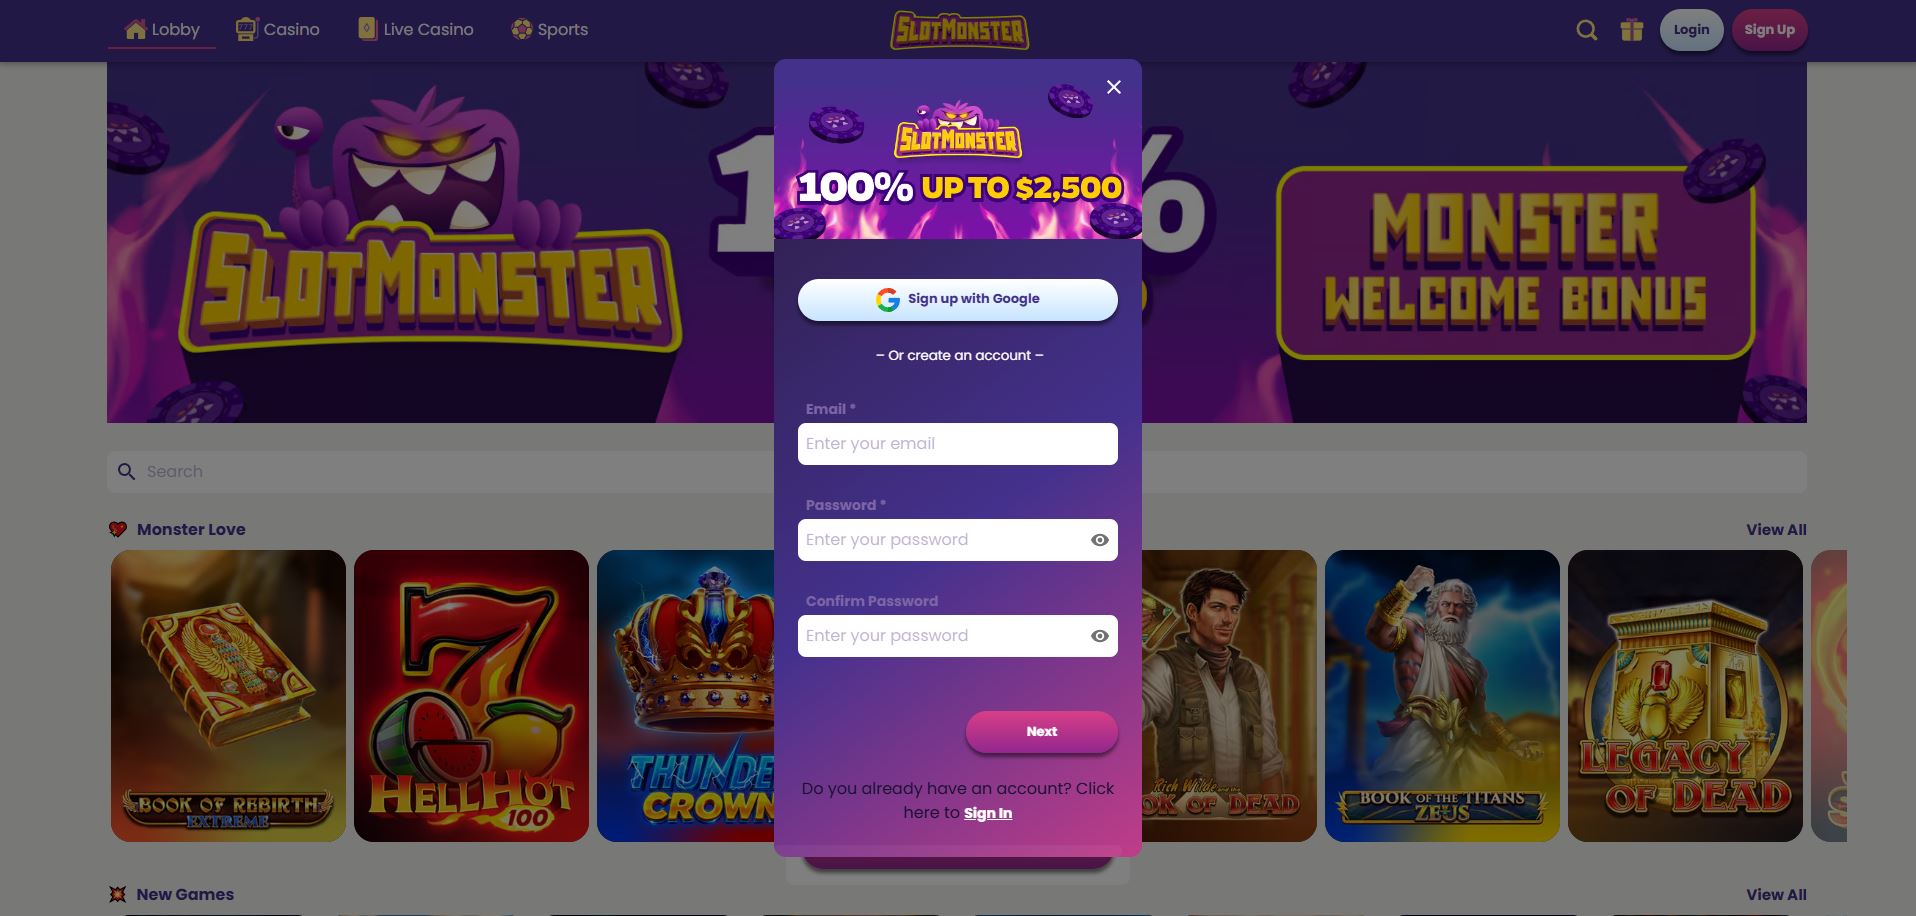The height and width of the screenshot is (916, 1916).
Task: Click the Login button
Action: tap(1691, 30)
